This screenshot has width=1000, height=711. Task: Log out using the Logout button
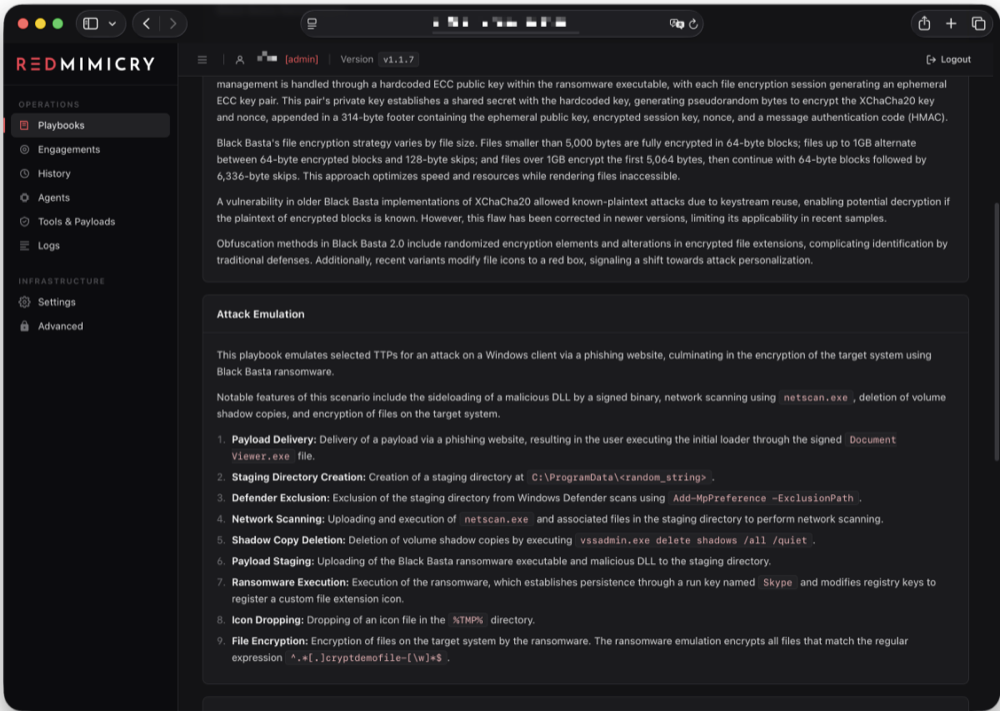click(x=948, y=59)
